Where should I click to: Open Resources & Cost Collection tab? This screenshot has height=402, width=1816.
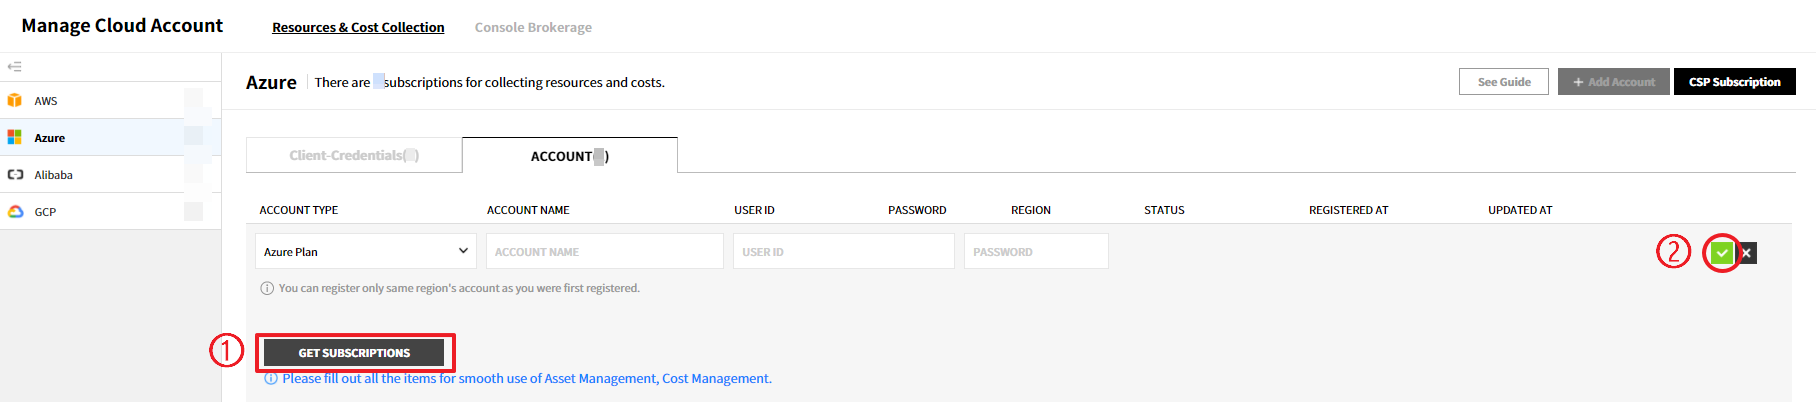pyautogui.click(x=358, y=27)
